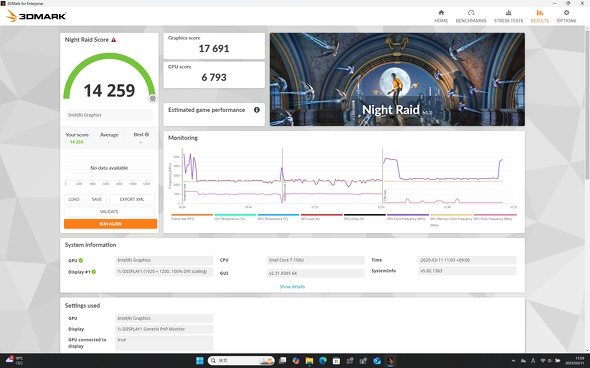Open the Windows Start menu
Image resolution: width=590 pixels, height=368 pixels.
click(x=200, y=360)
